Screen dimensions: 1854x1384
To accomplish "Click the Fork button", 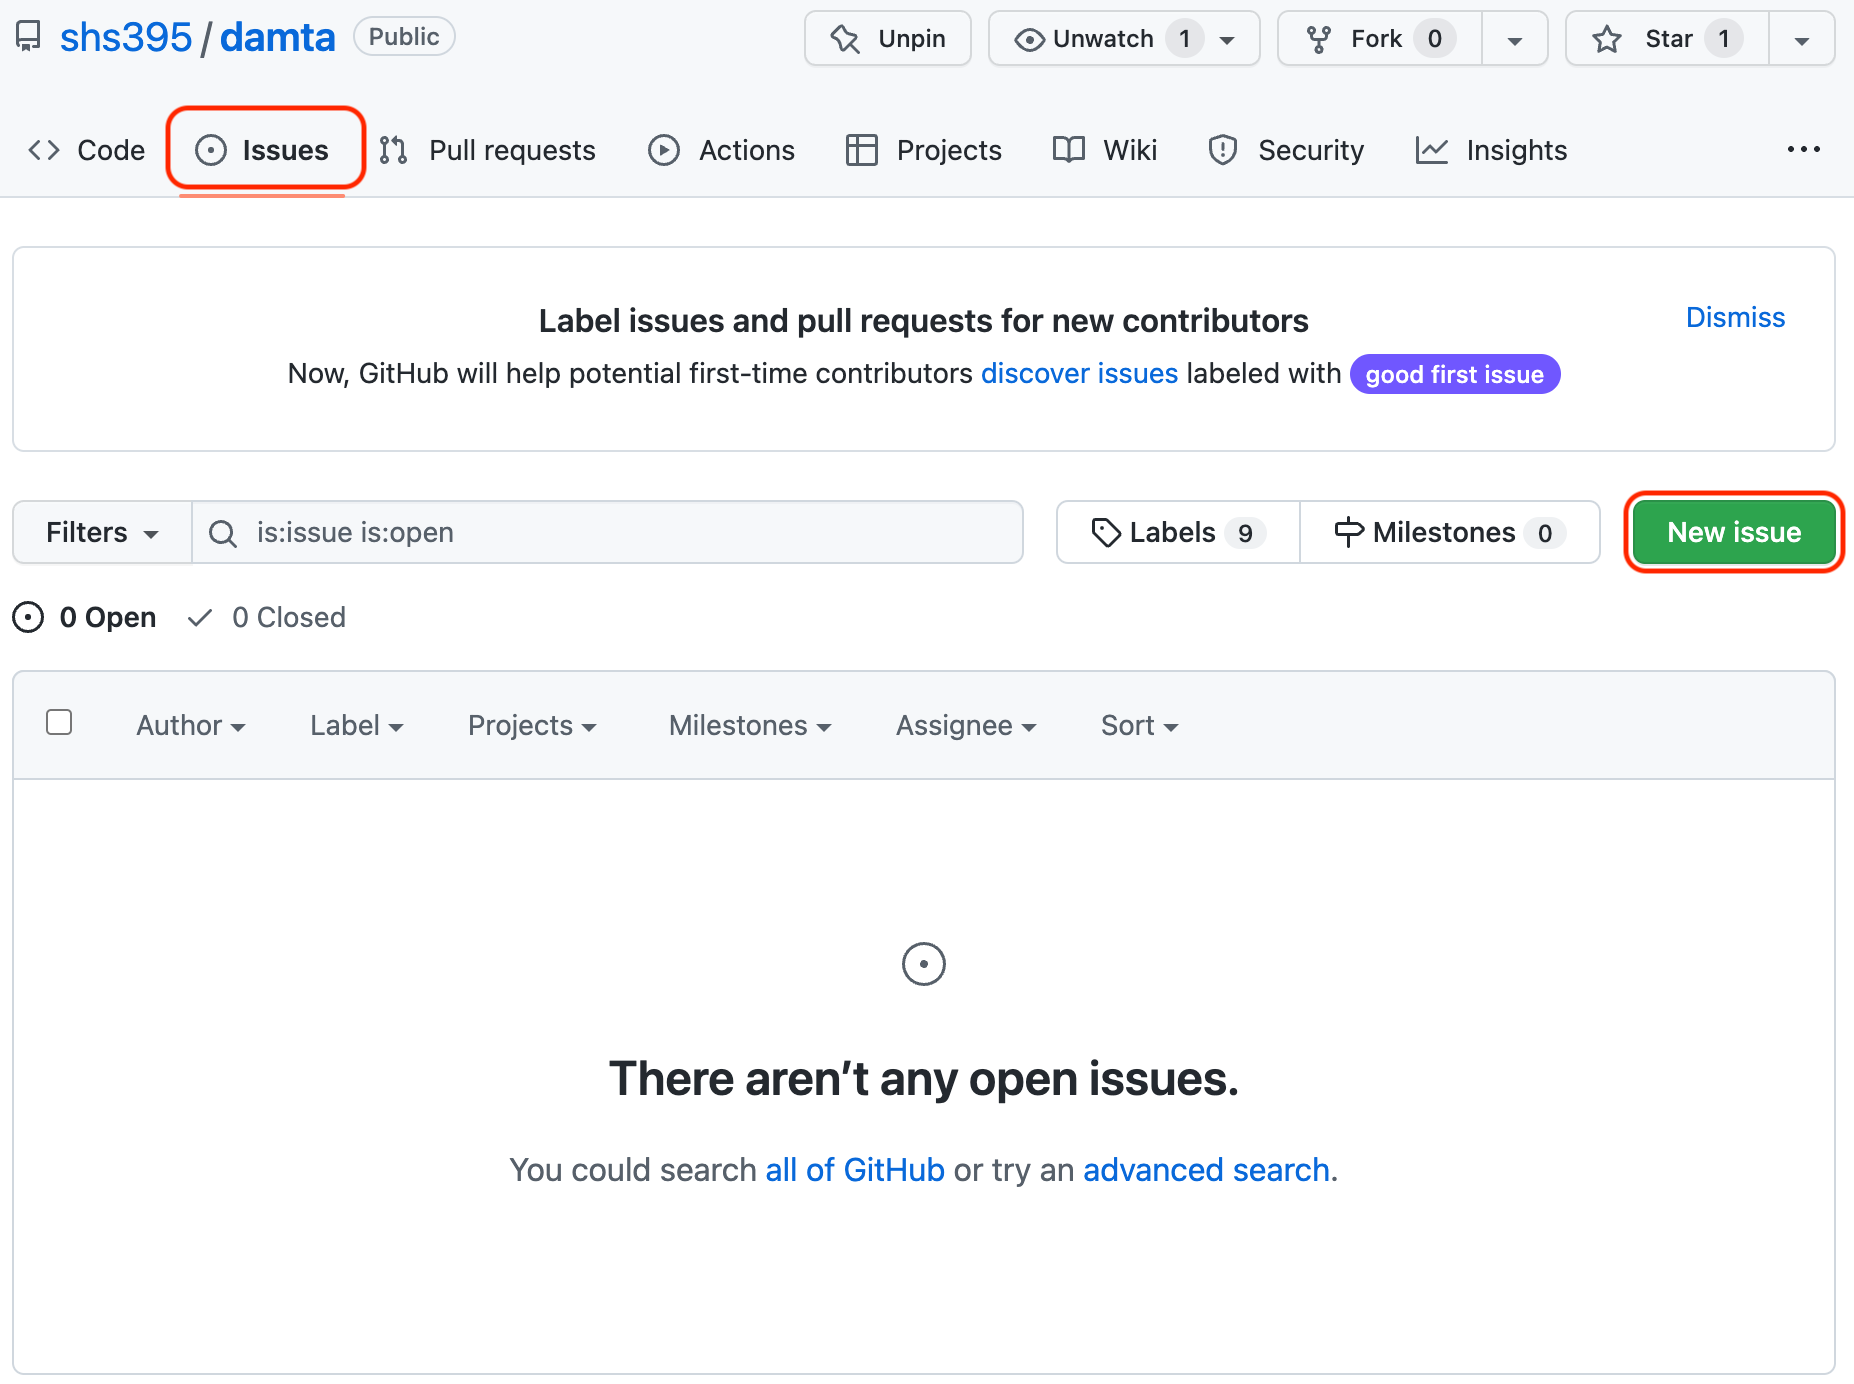I will coord(1380,39).
